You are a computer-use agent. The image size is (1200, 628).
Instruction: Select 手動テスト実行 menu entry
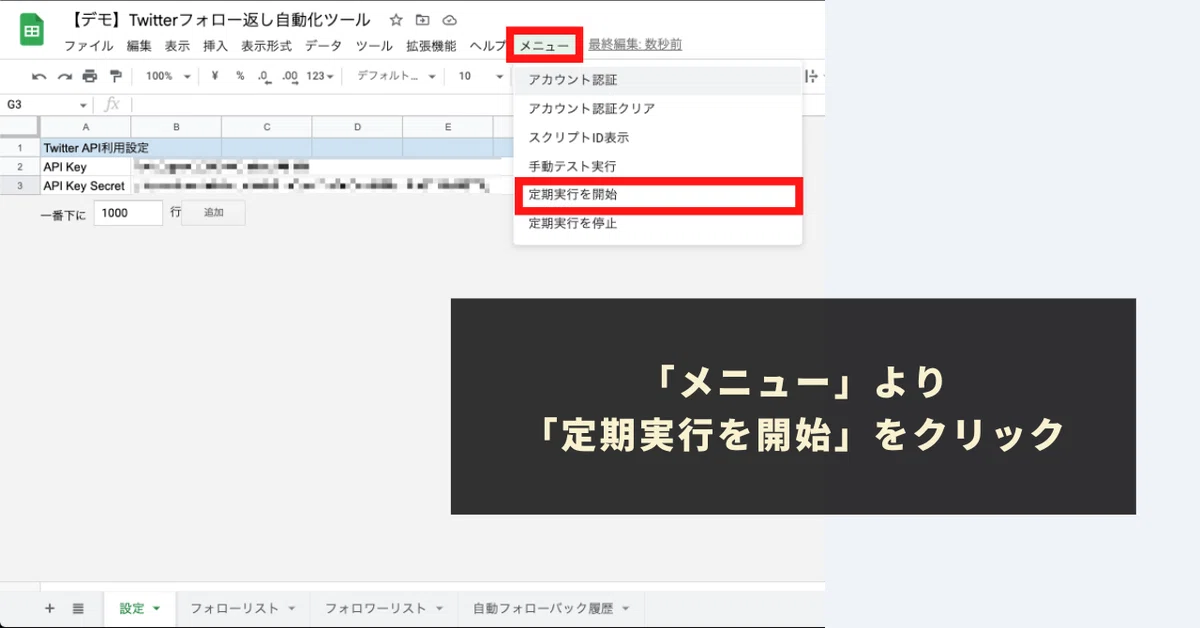pos(658,166)
